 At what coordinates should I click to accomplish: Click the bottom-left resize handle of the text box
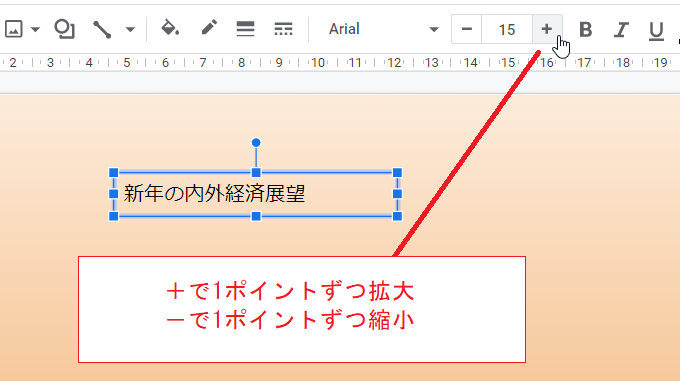point(114,216)
